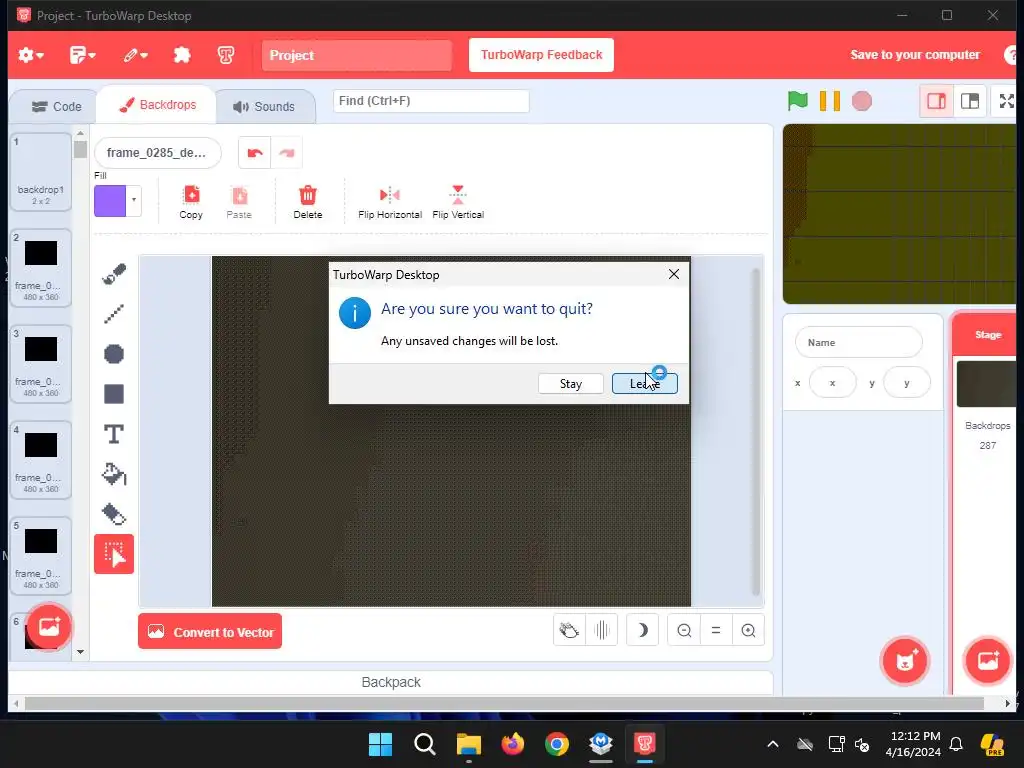
Task: Click Choose a Sprite round button
Action: 905,661
